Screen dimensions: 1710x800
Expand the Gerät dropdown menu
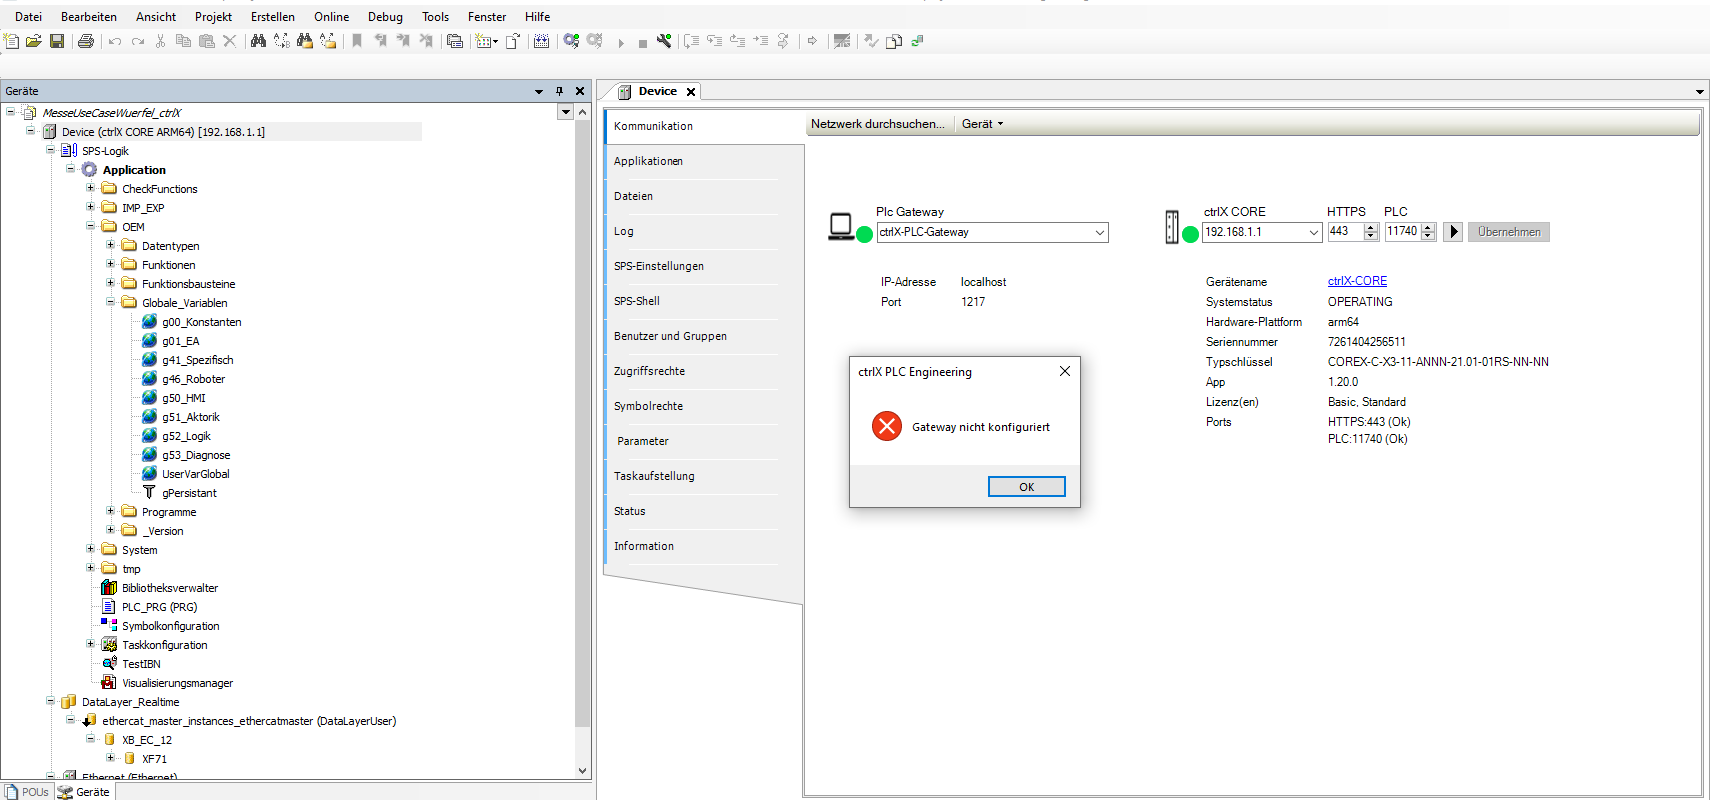pos(982,124)
